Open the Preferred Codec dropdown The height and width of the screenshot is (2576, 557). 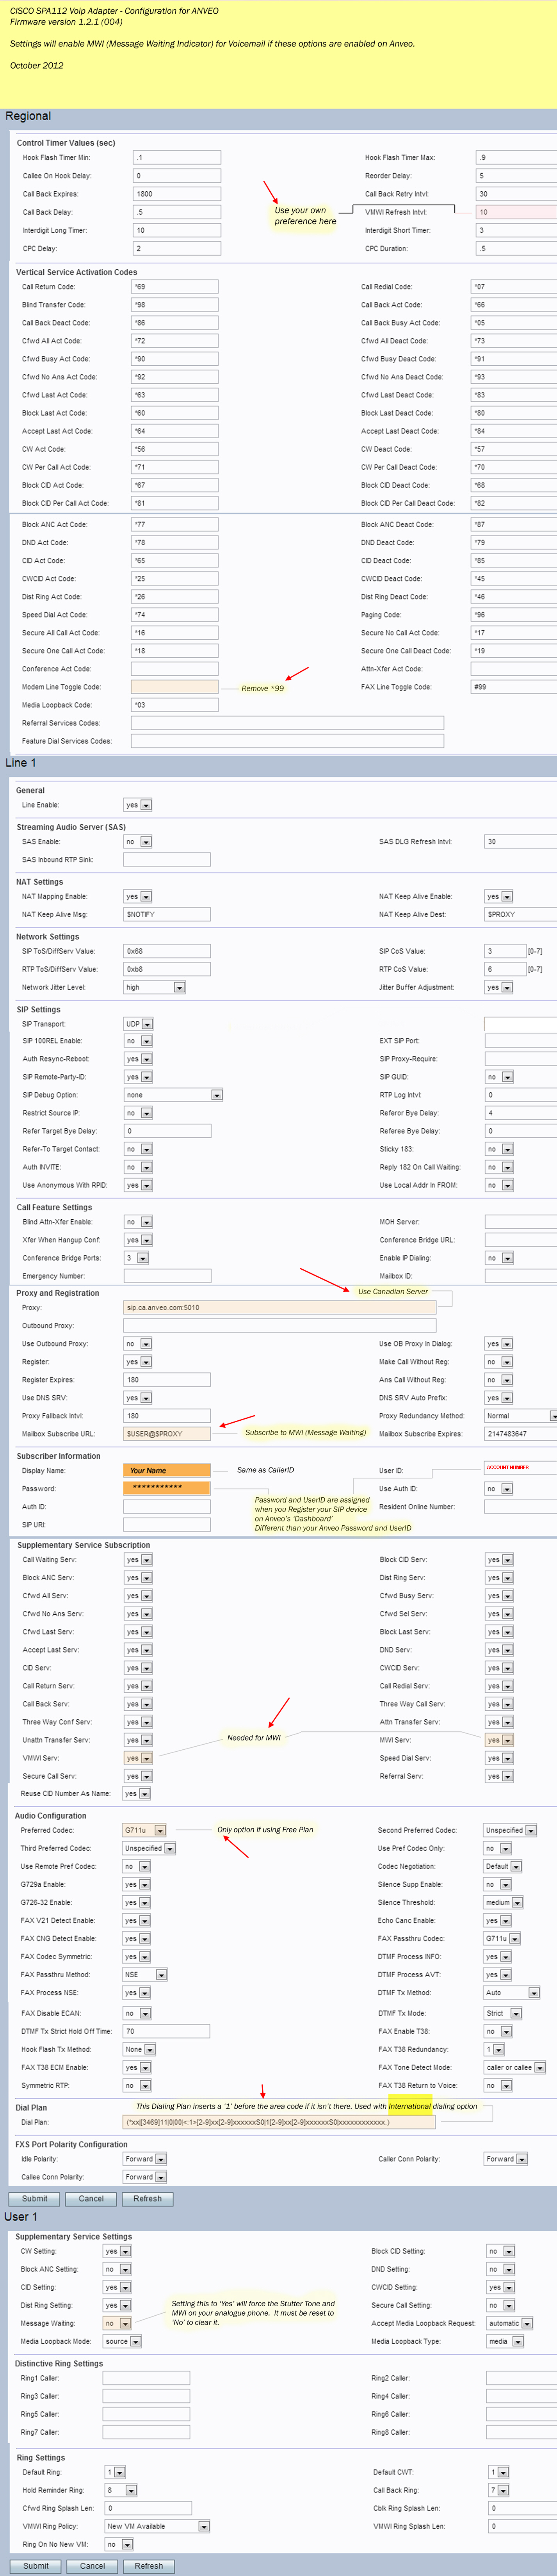pos(144,1830)
